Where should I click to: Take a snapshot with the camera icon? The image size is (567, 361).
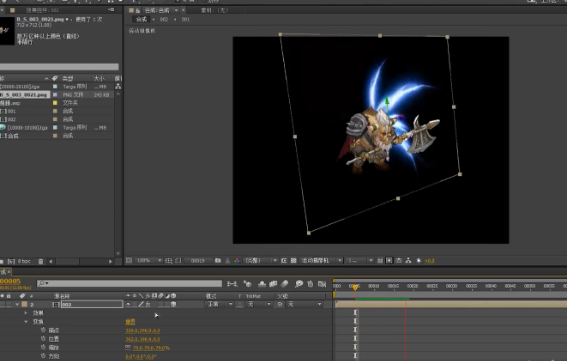coord(218,260)
